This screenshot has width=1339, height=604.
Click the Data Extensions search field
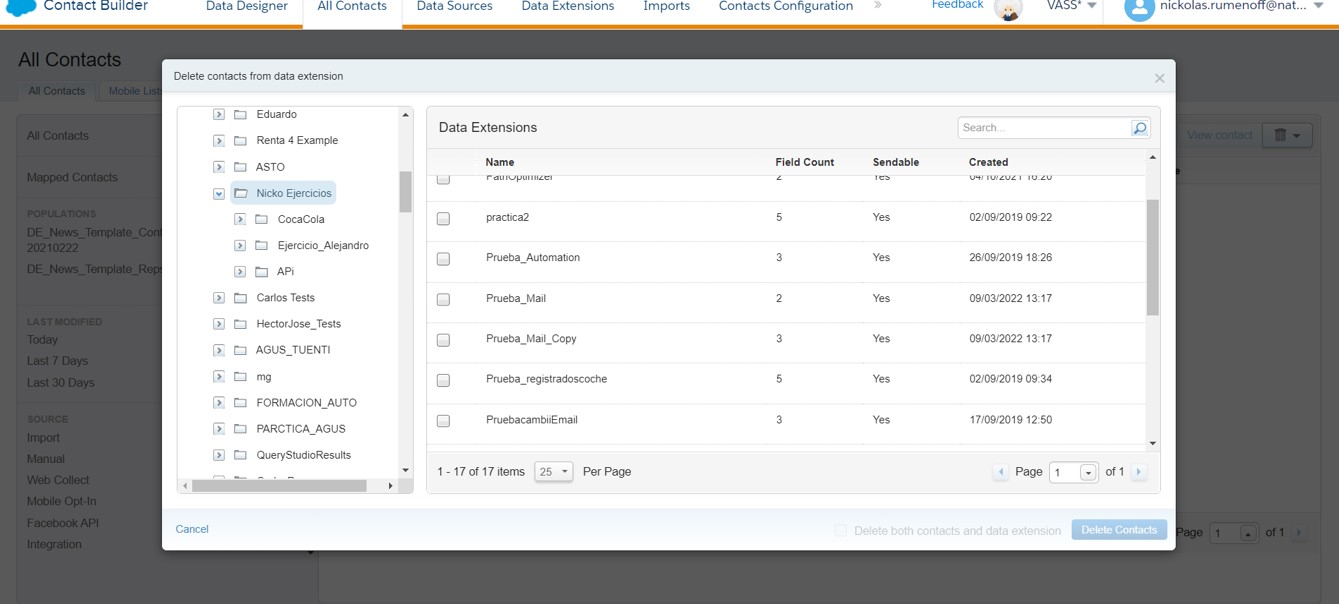[1043, 128]
